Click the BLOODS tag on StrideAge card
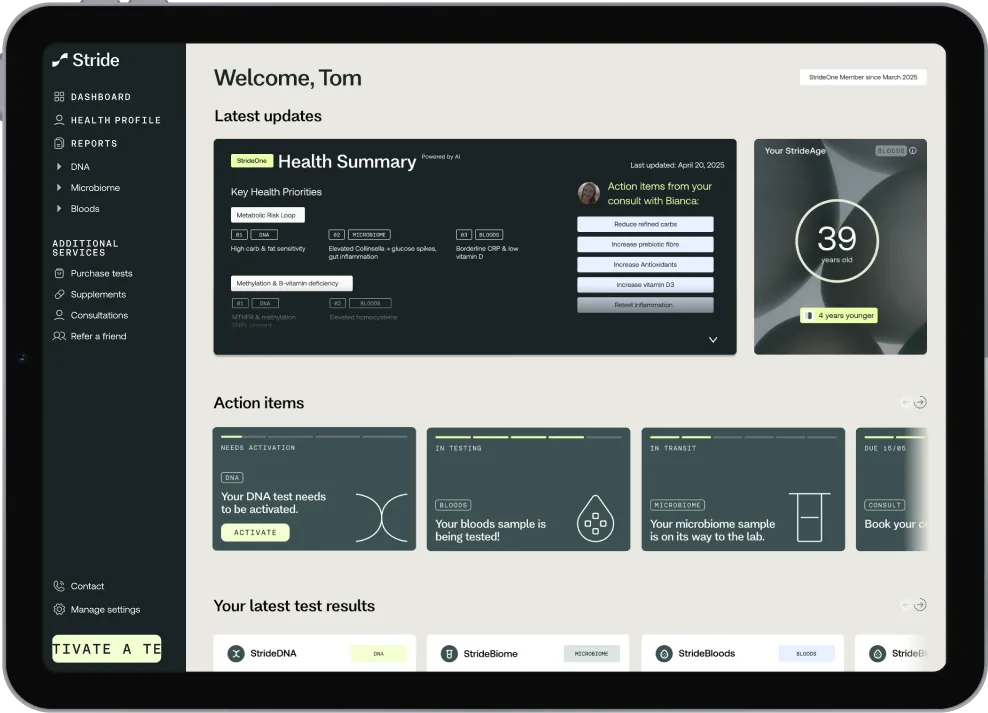Screen dimensions: 988x713 click(x=891, y=151)
